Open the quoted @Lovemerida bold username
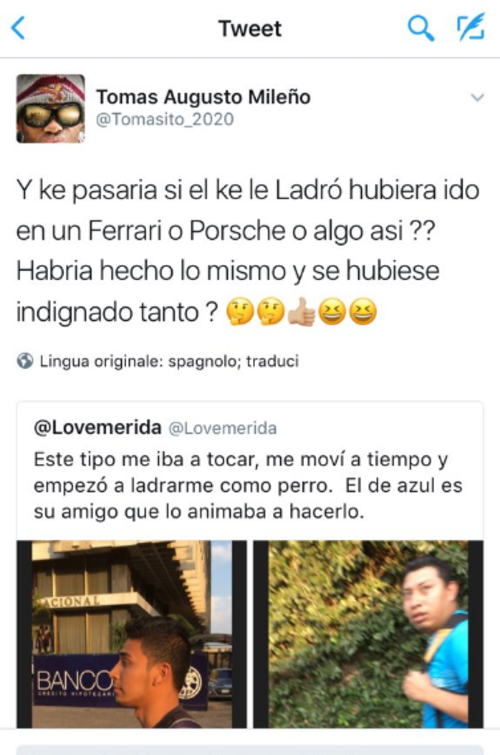Image resolution: width=500 pixels, height=755 pixels. point(98,428)
